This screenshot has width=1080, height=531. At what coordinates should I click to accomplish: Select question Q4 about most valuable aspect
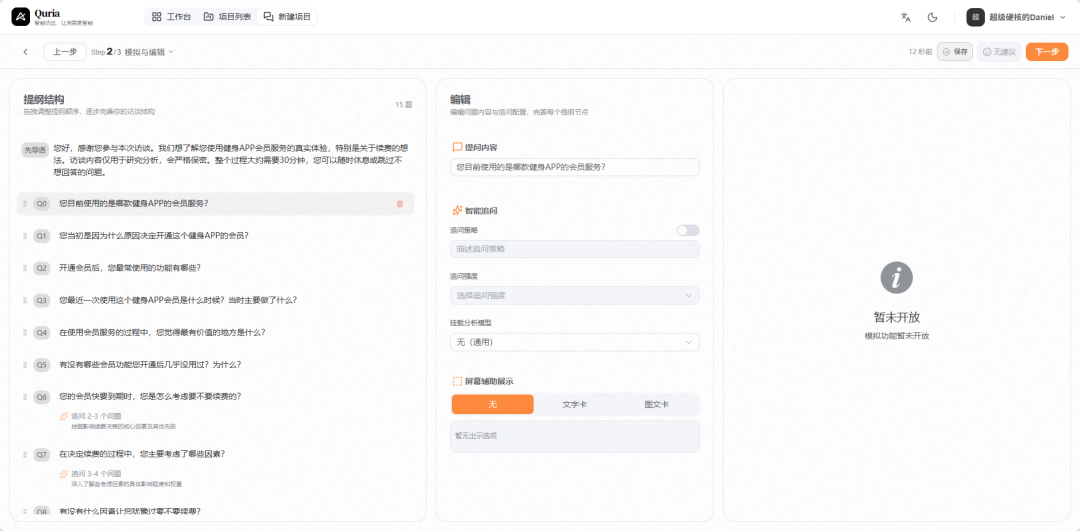tap(216, 332)
